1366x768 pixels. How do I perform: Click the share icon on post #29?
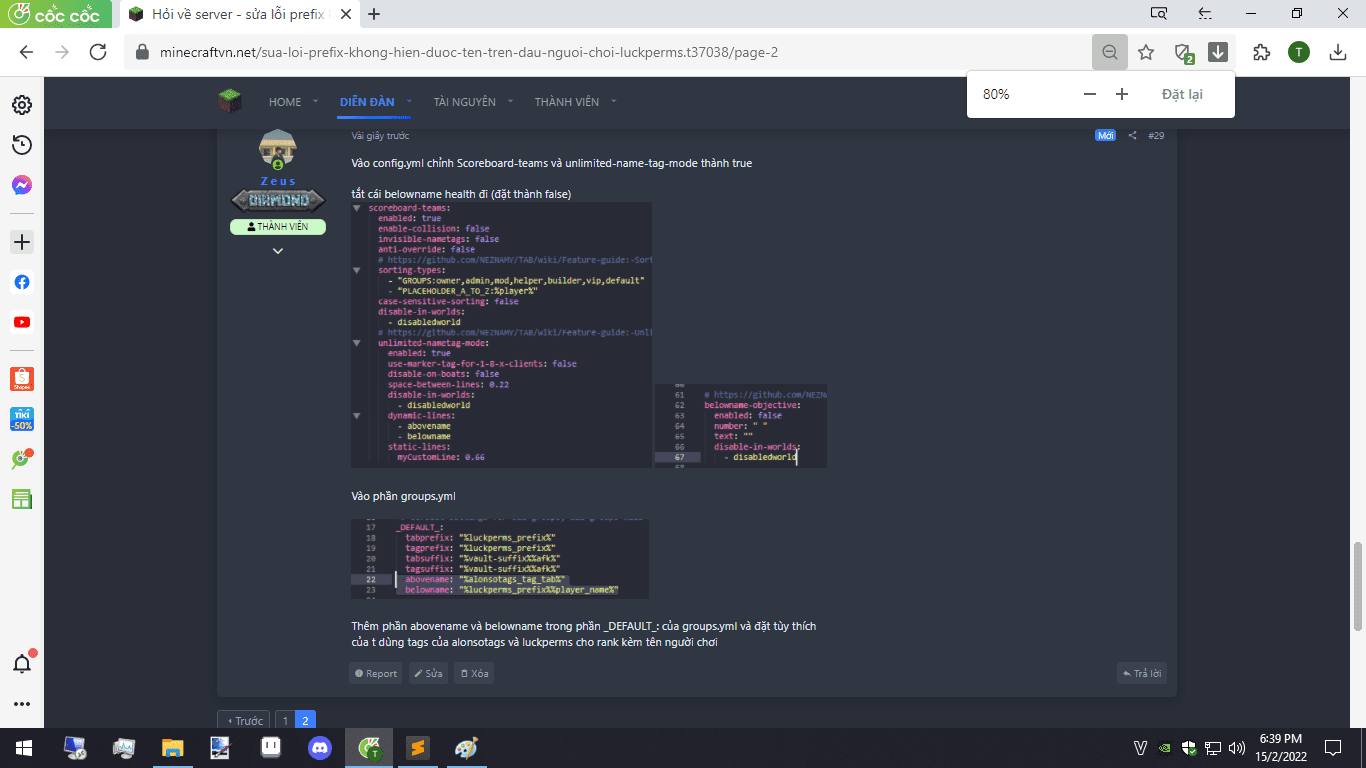point(1133,136)
